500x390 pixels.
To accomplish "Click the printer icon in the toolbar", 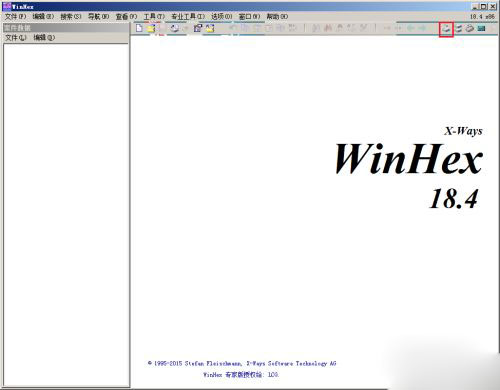I will point(174,28).
